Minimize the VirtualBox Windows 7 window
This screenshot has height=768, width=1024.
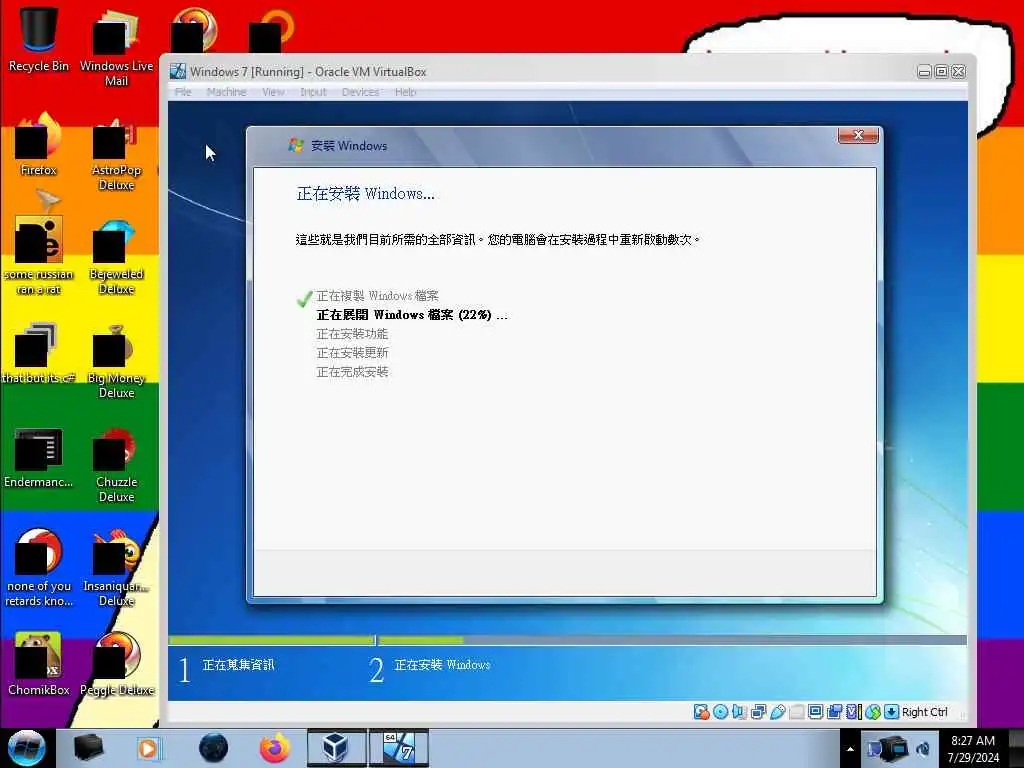(924, 72)
